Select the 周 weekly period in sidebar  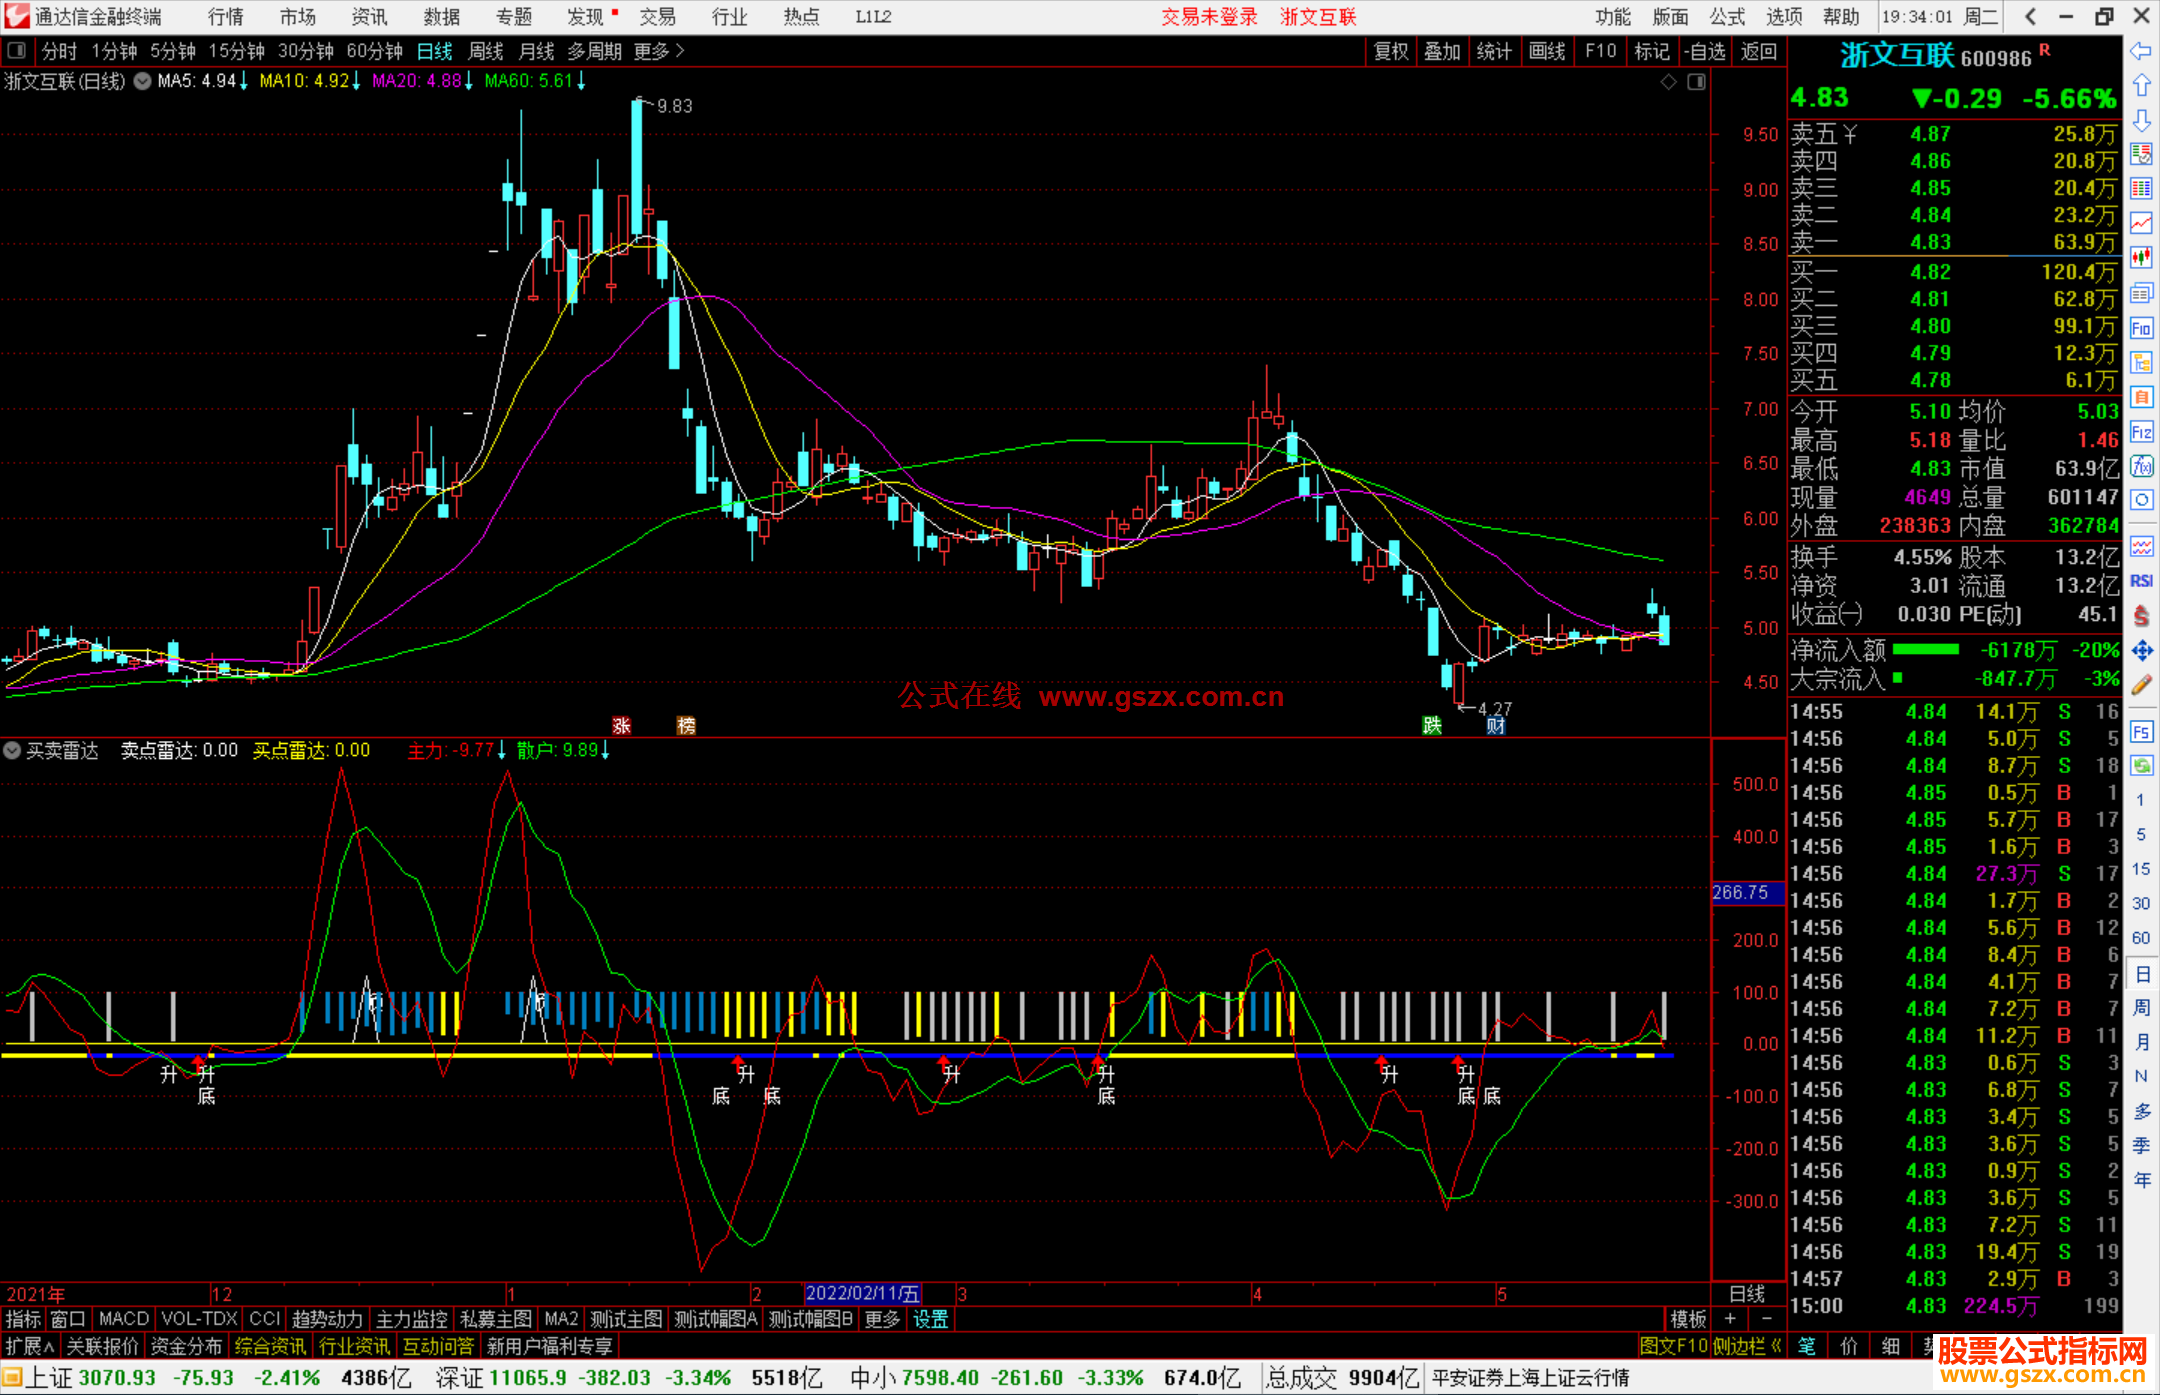[x=2141, y=1008]
